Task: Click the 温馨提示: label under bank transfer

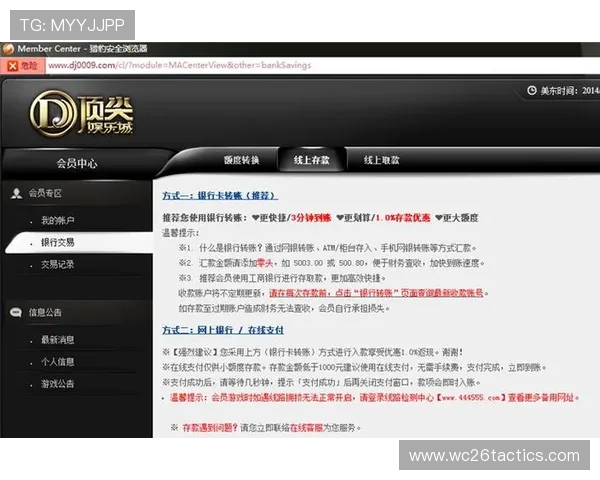Action: coord(181,233)
